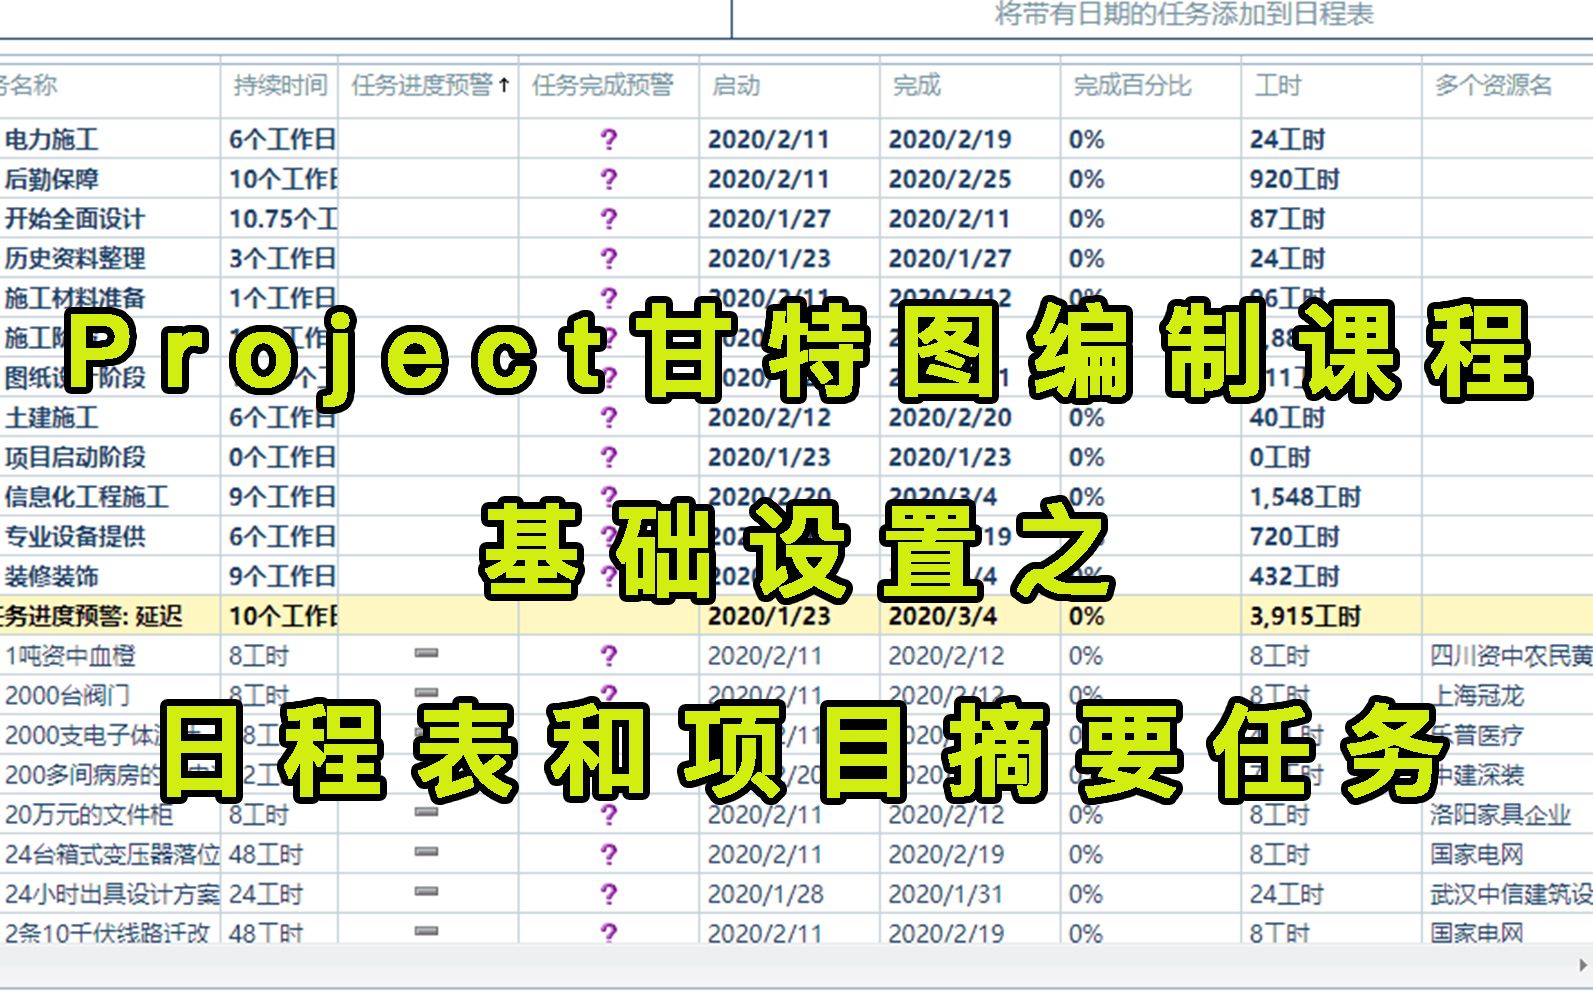Click total work 3,915工时 in group row
This screenshot has width=1593, height=996.
coord(1306,616)
